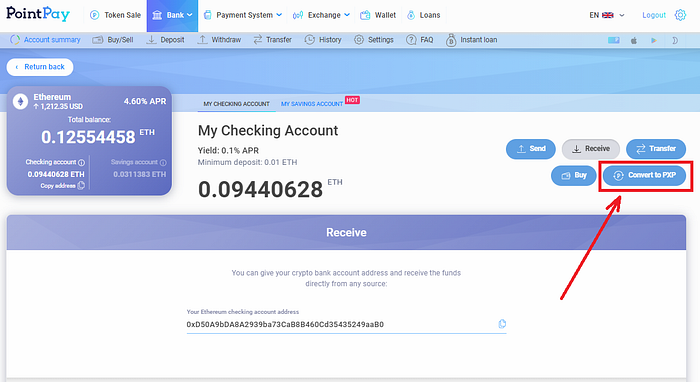700x382 pixels.
Task: Select the My Savings Account tab
Action: (x=312, y=104)
